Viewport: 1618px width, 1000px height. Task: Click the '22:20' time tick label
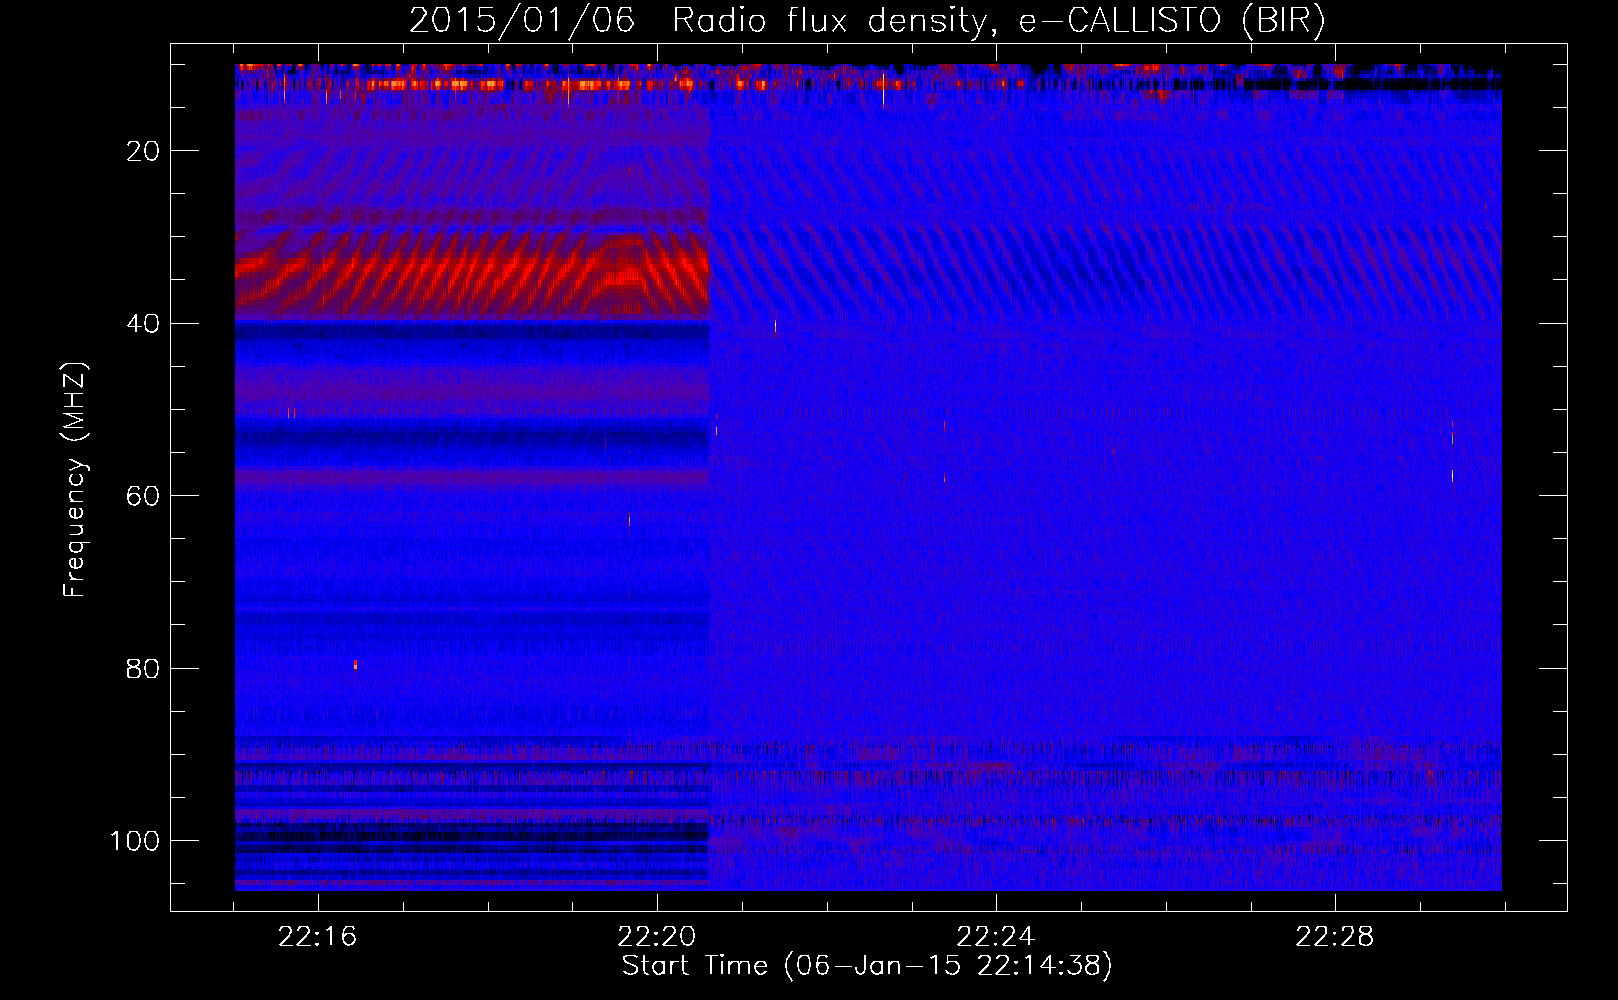click(x=656, y=937)
